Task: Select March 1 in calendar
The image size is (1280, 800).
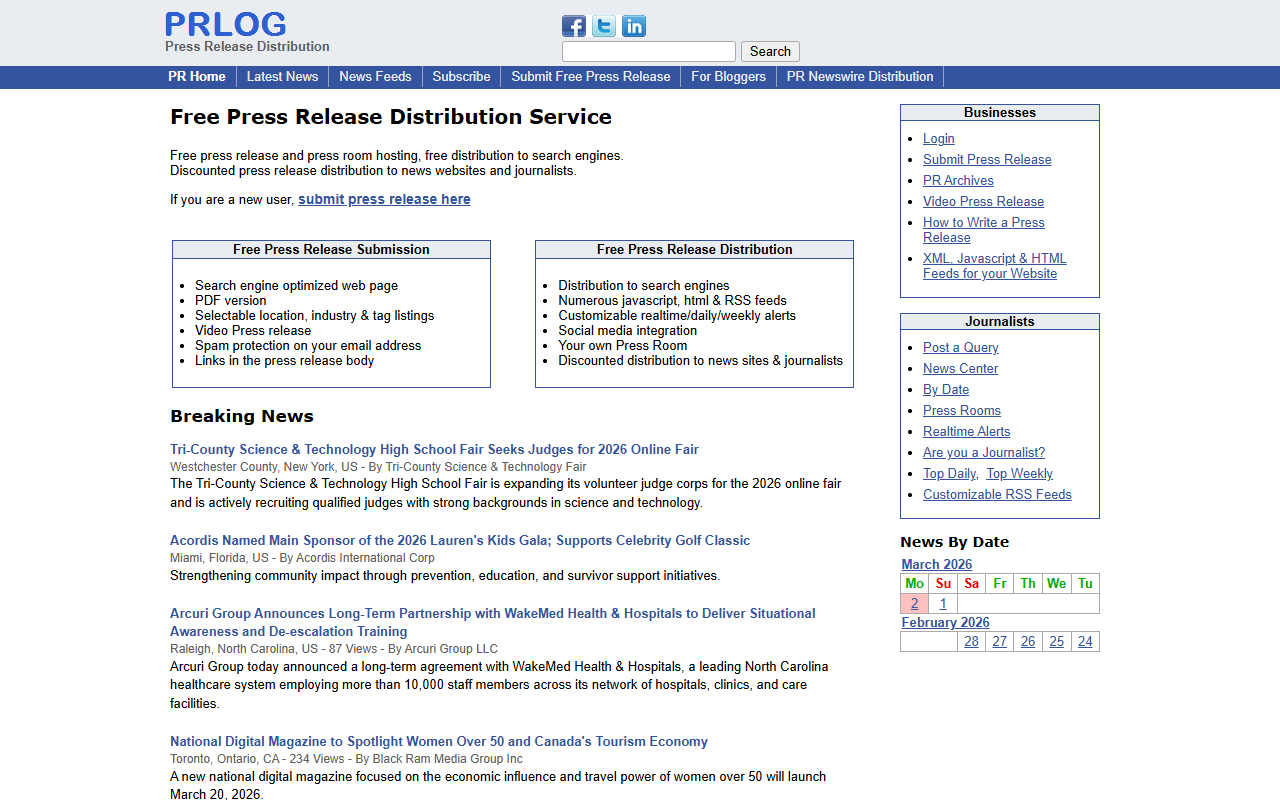Action: pos(943,603)
